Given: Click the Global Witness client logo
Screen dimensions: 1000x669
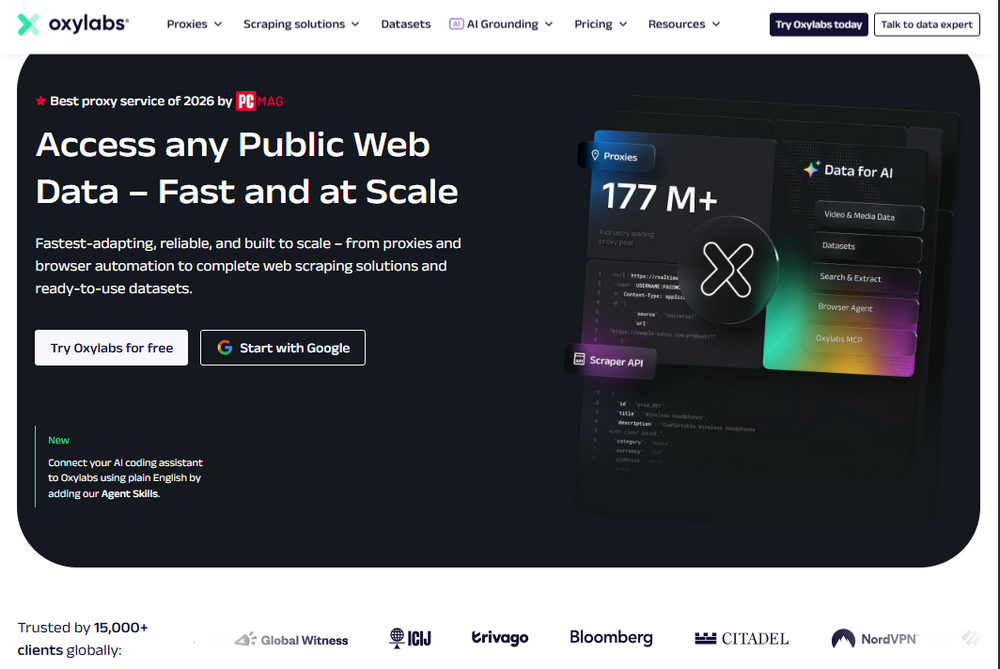Looking at the screenshot, I should [291, 640].
